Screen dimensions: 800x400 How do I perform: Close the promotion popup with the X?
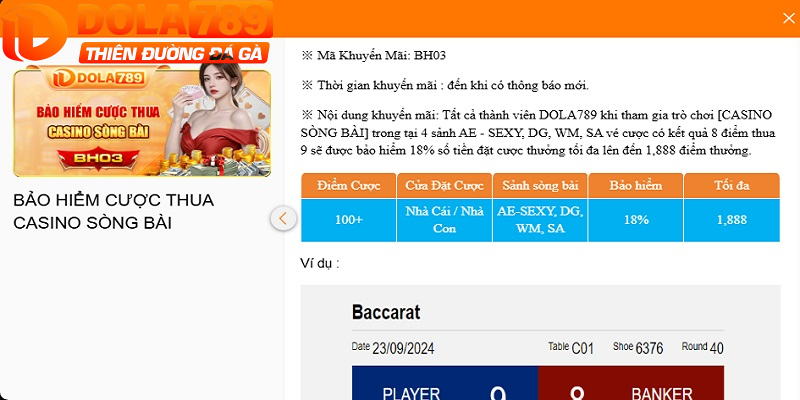[x=788, y=18]
